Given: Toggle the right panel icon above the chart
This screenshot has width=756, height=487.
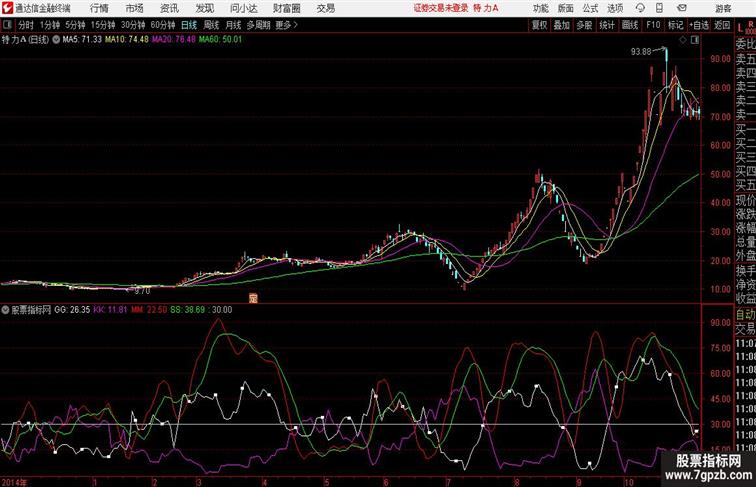Looking at the screenshot, I should pos(695,41).
